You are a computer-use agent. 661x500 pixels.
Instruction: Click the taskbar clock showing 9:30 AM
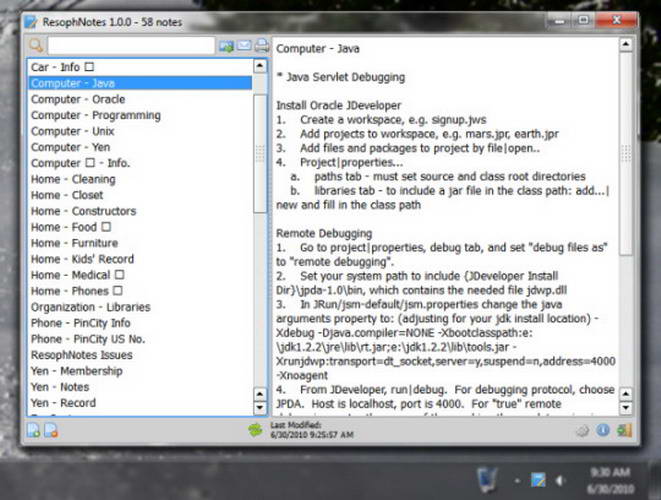(x=610, y=480)
